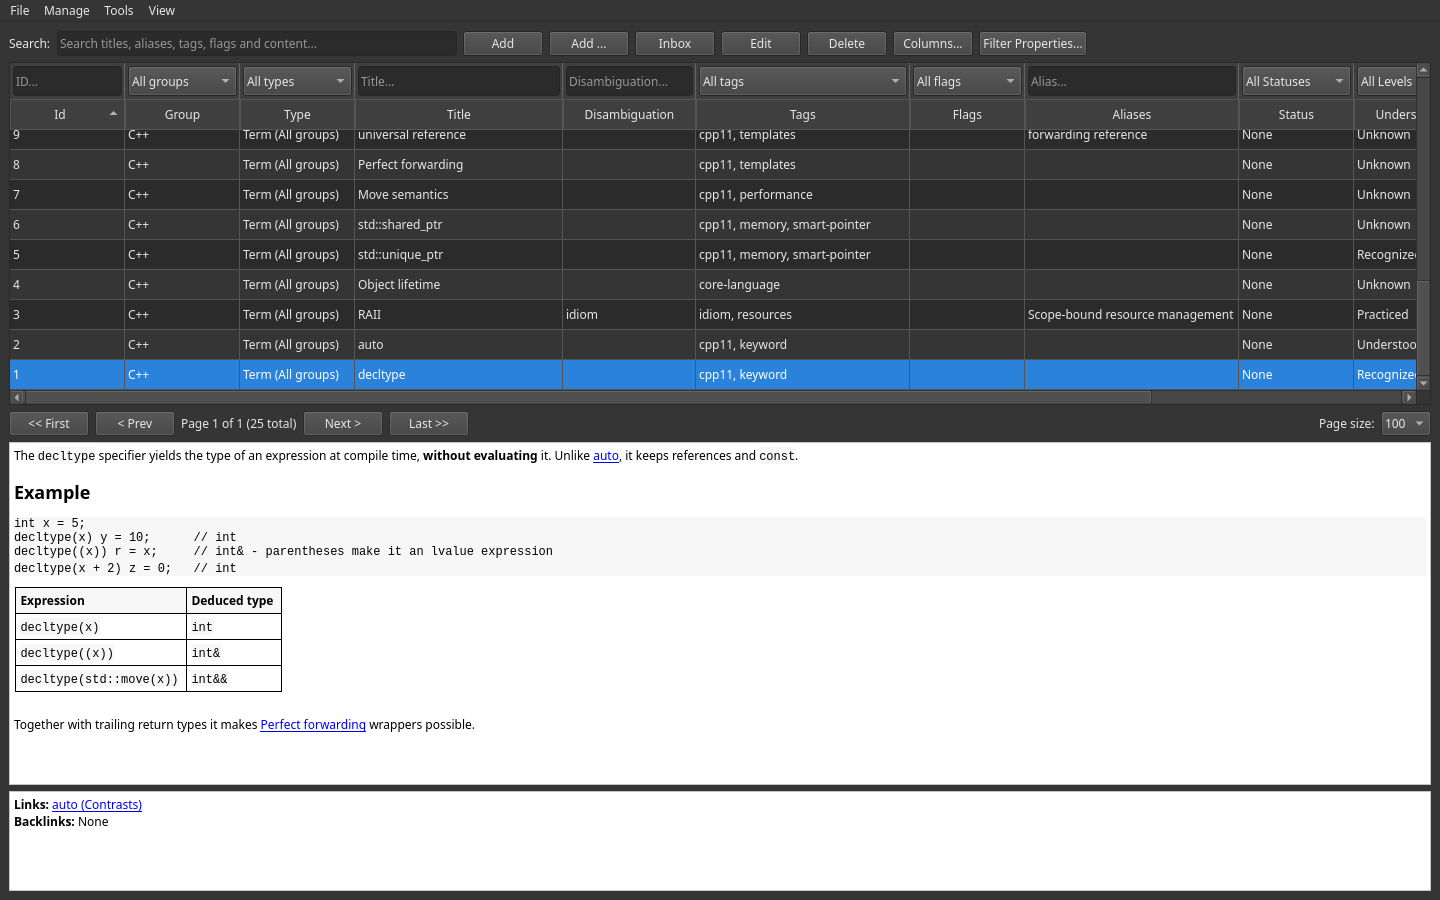Open Filter Properties...
This screenshot has width=1440, height=900.
coord(1033,44)
